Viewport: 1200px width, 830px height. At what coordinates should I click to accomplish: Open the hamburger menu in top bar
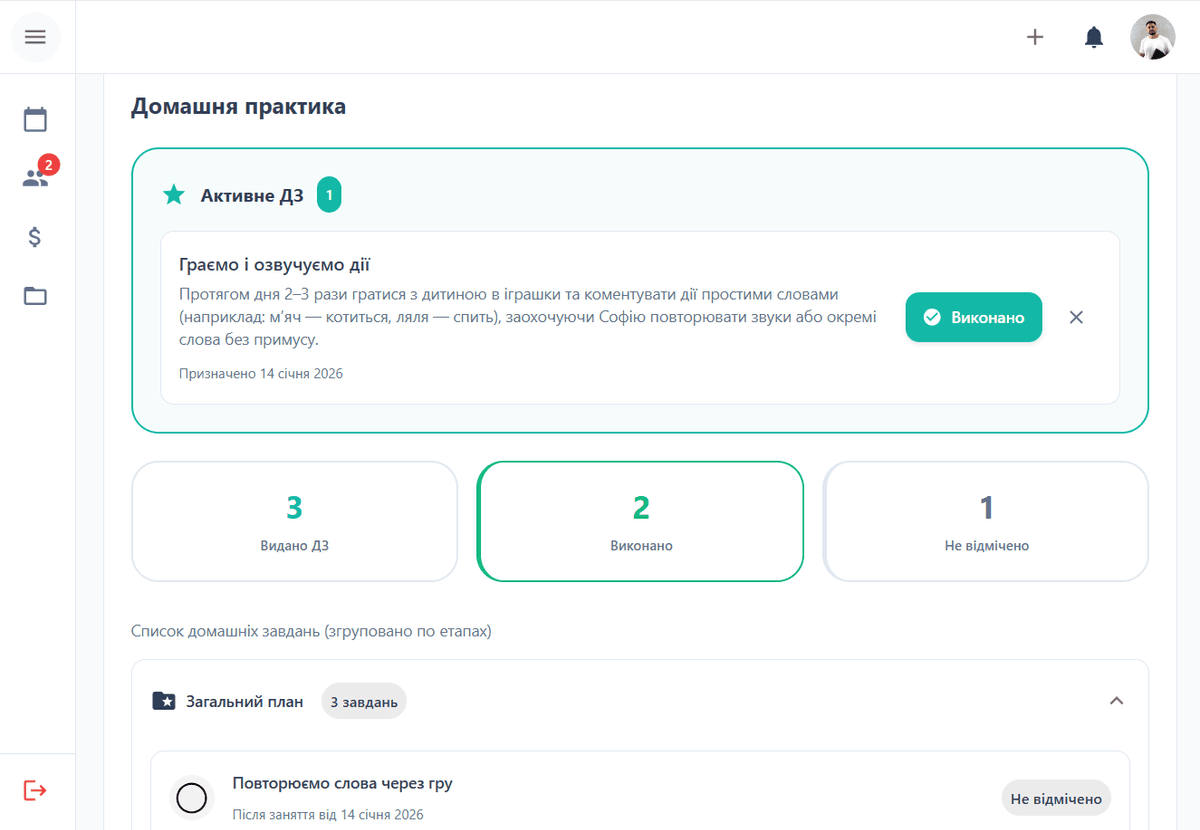coord(36,37)
